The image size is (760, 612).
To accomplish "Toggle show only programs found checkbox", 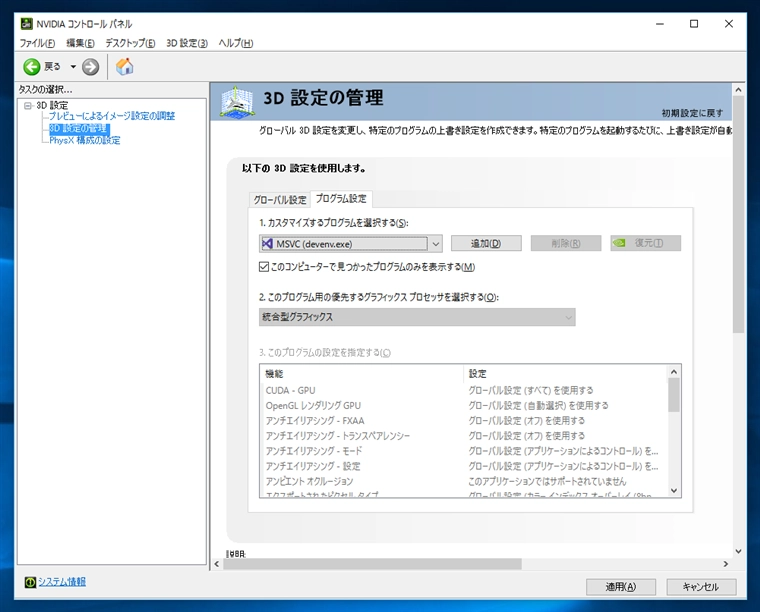I will tap(264, 267).
